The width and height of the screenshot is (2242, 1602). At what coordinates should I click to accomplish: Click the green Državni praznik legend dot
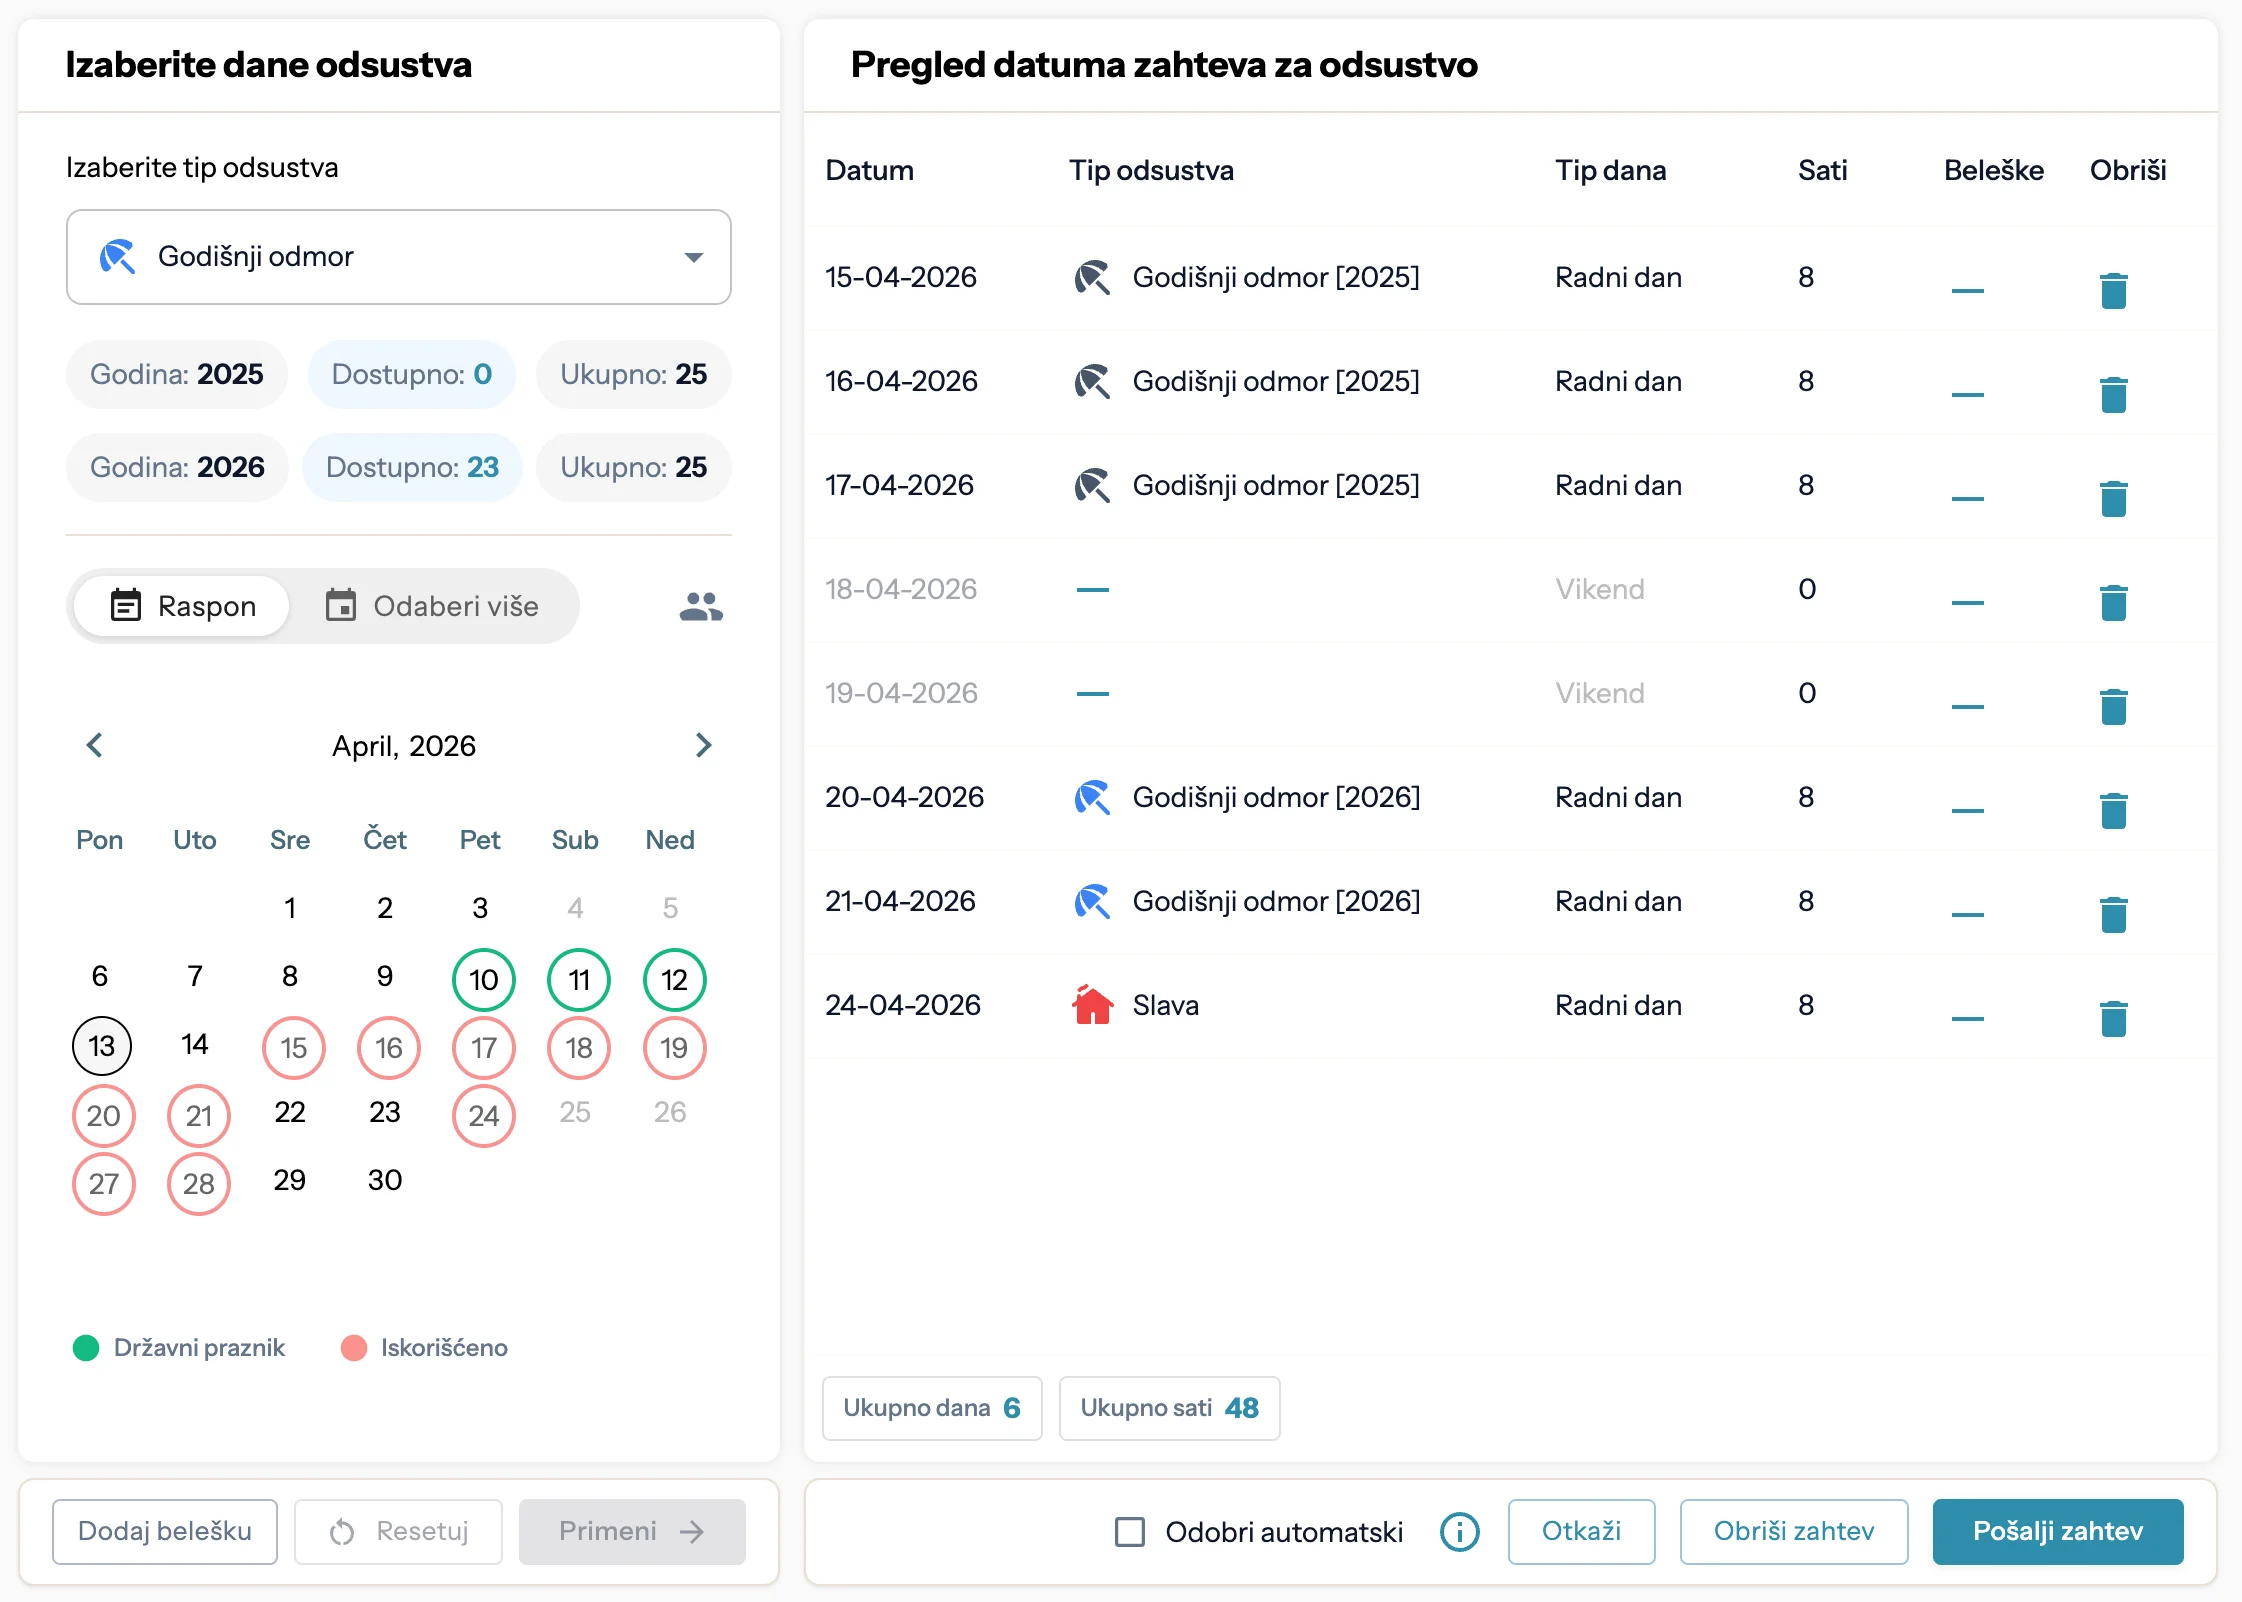(x=86, y=1348)
